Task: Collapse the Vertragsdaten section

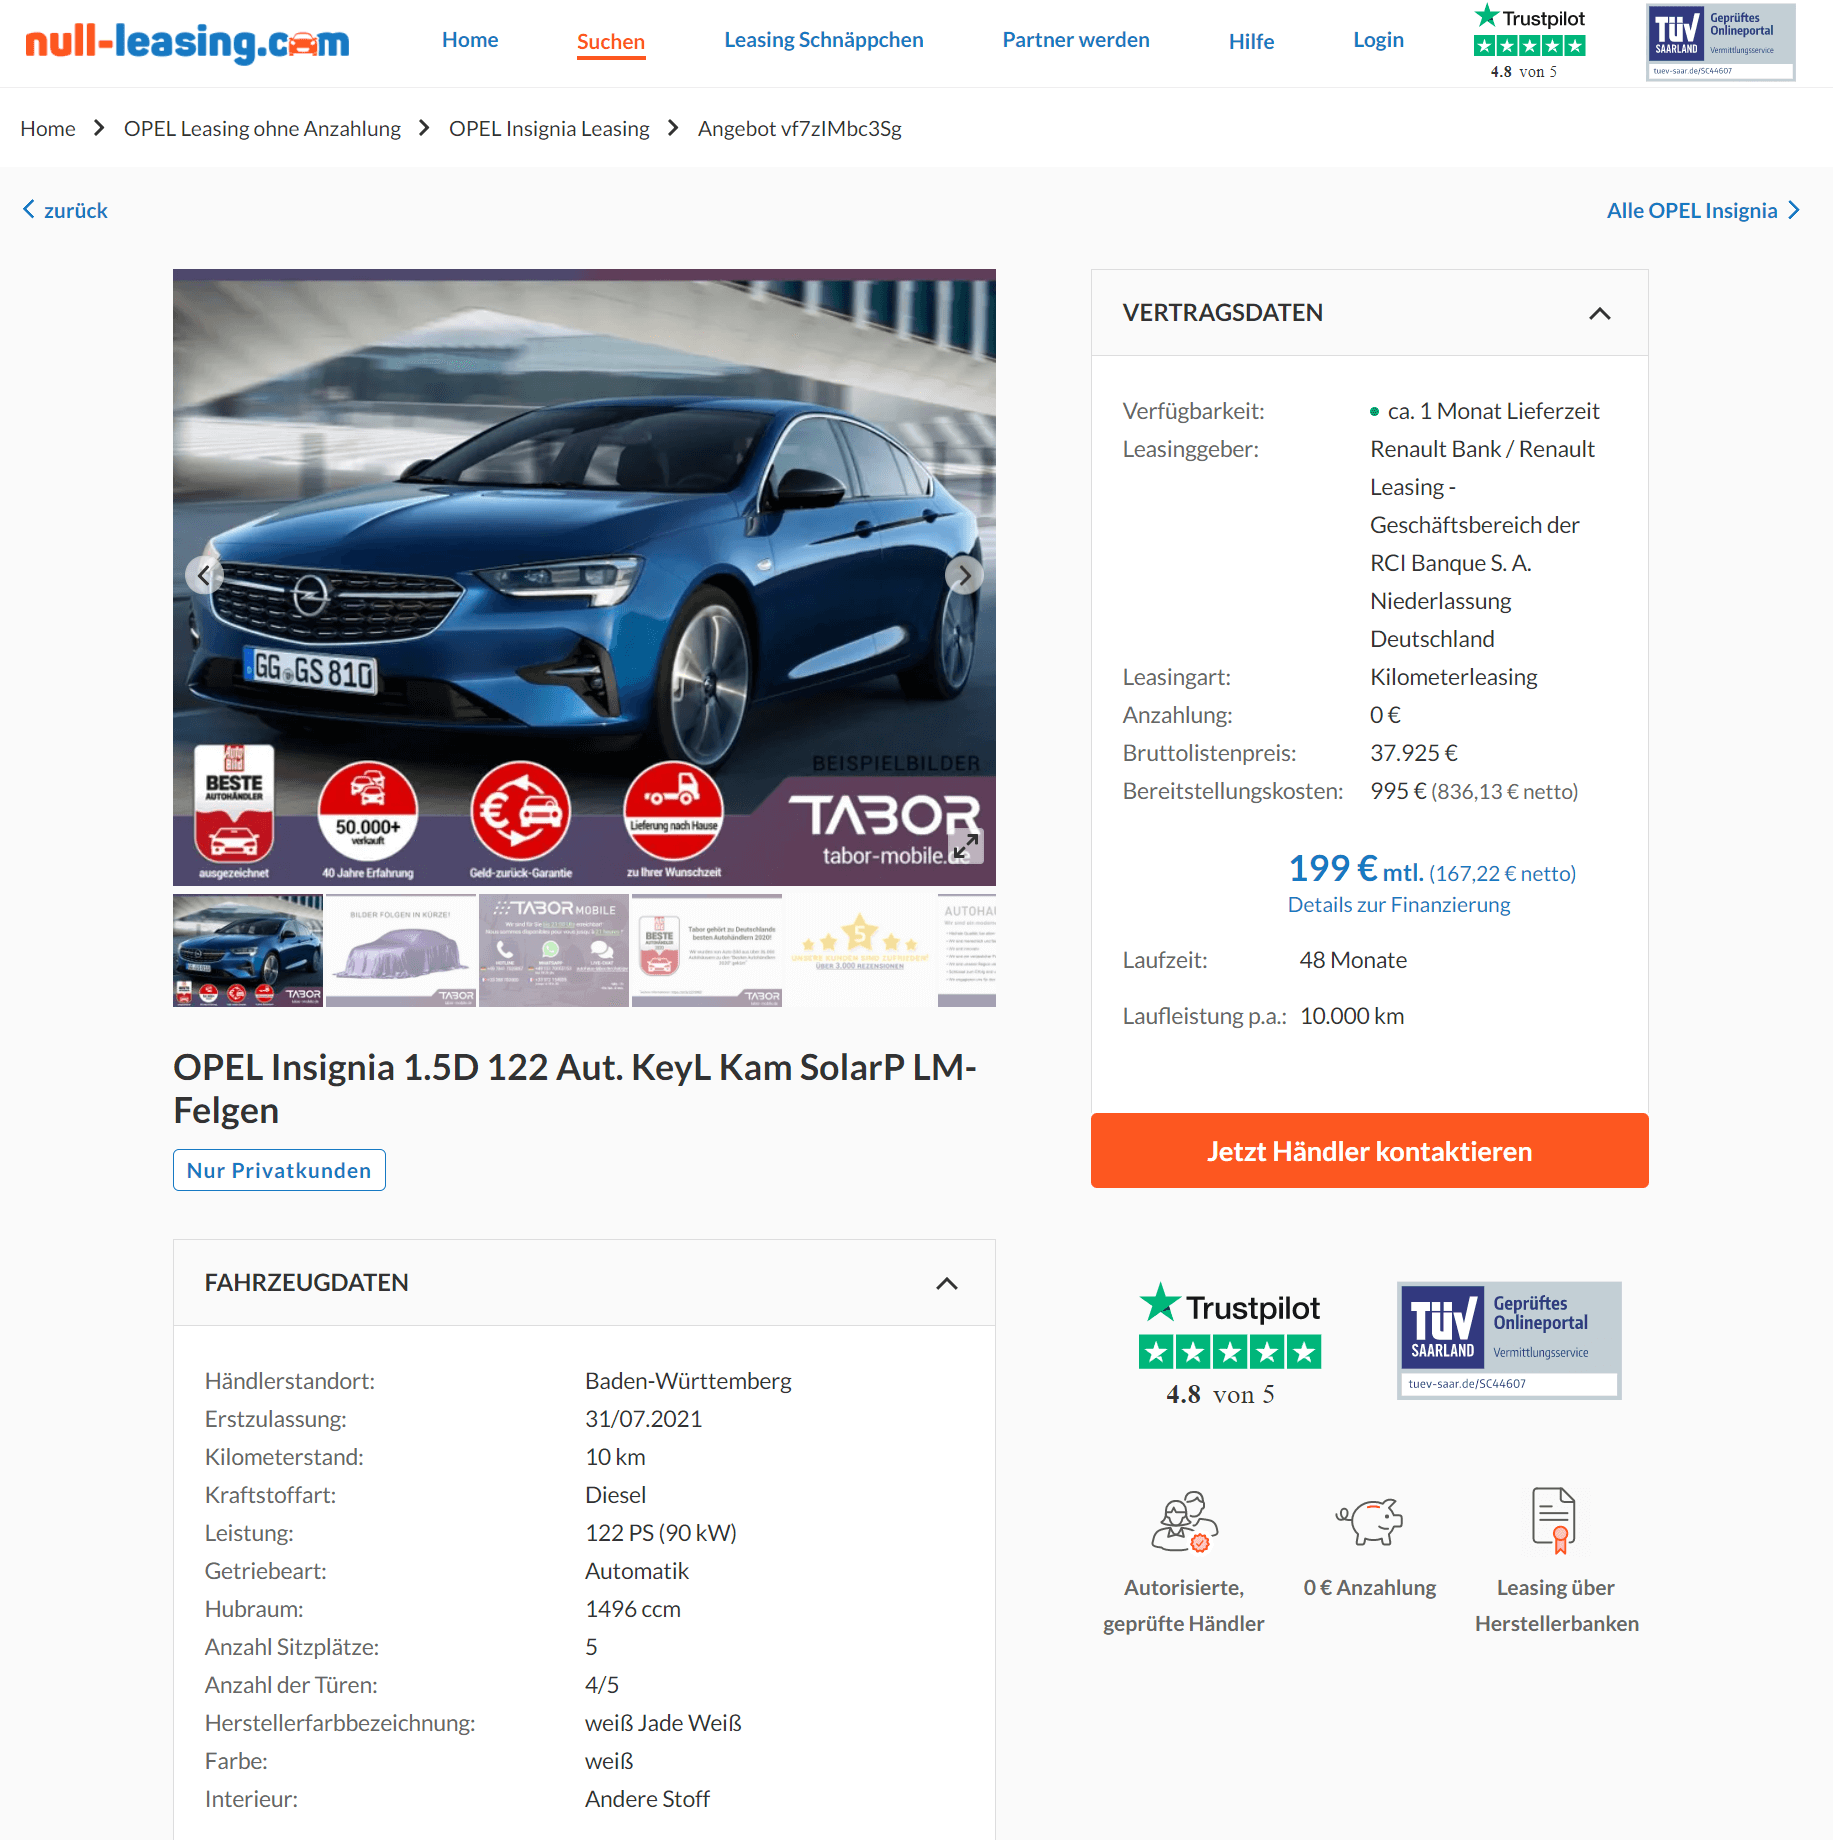Action: pos(1599,313)
